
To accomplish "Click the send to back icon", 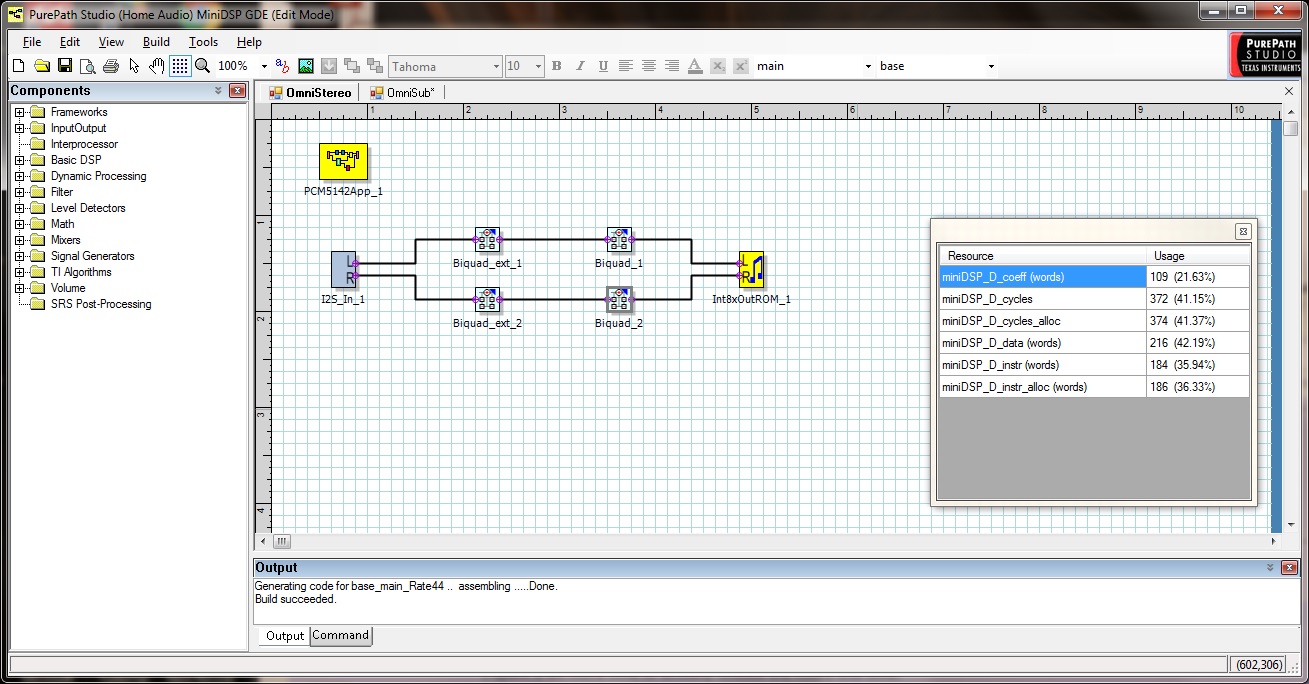I will coord(375,66).
